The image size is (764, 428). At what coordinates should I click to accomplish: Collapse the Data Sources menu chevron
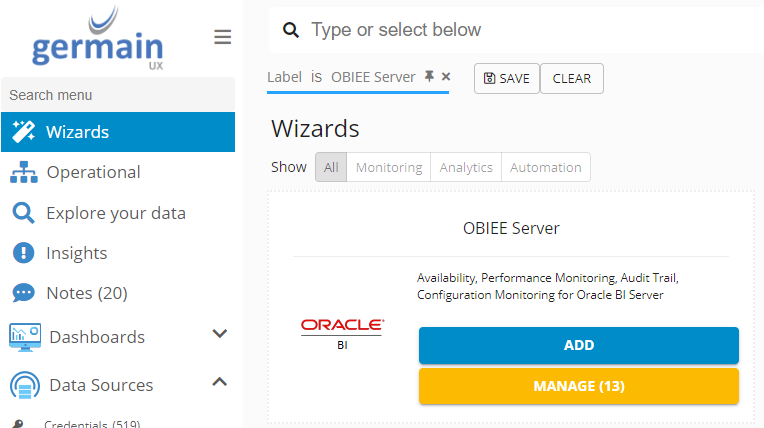pyautogui.click(x=220, y=382)
